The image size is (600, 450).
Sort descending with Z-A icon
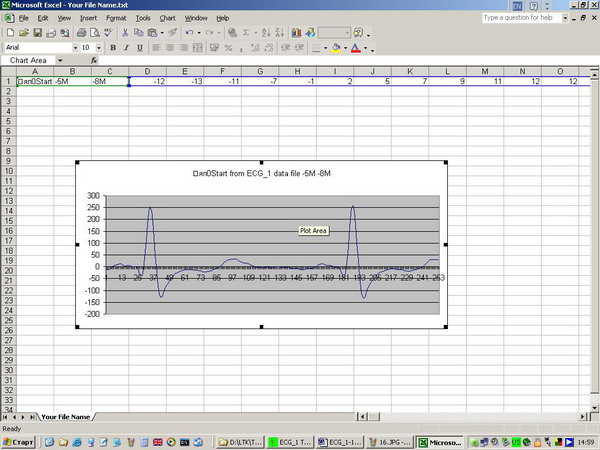point(280,33)
